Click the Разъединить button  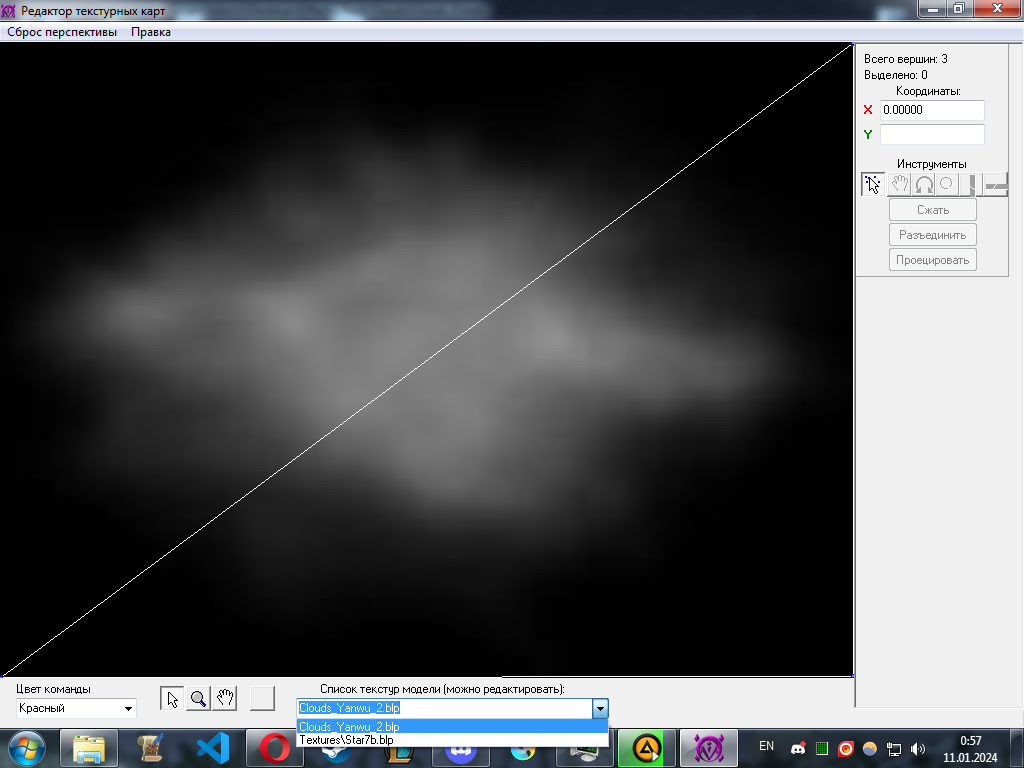click(x=933, y=235)
